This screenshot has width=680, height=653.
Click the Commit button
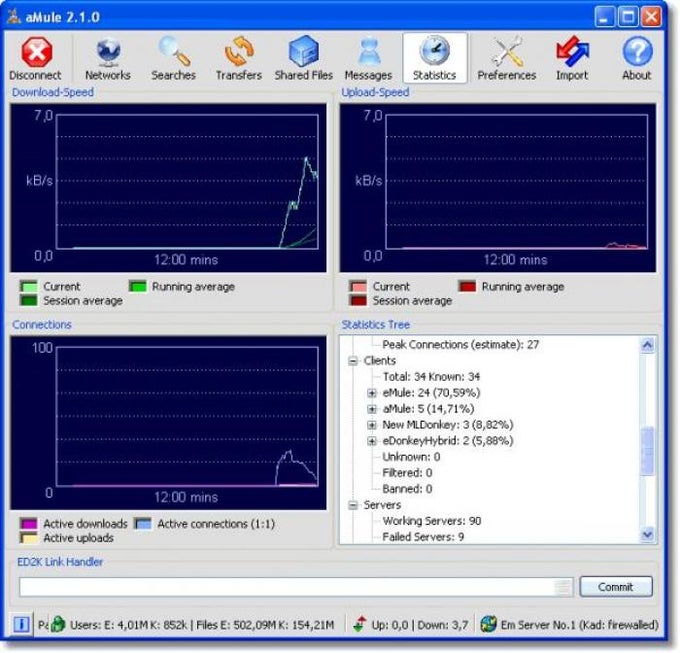(x=616, y=587)
